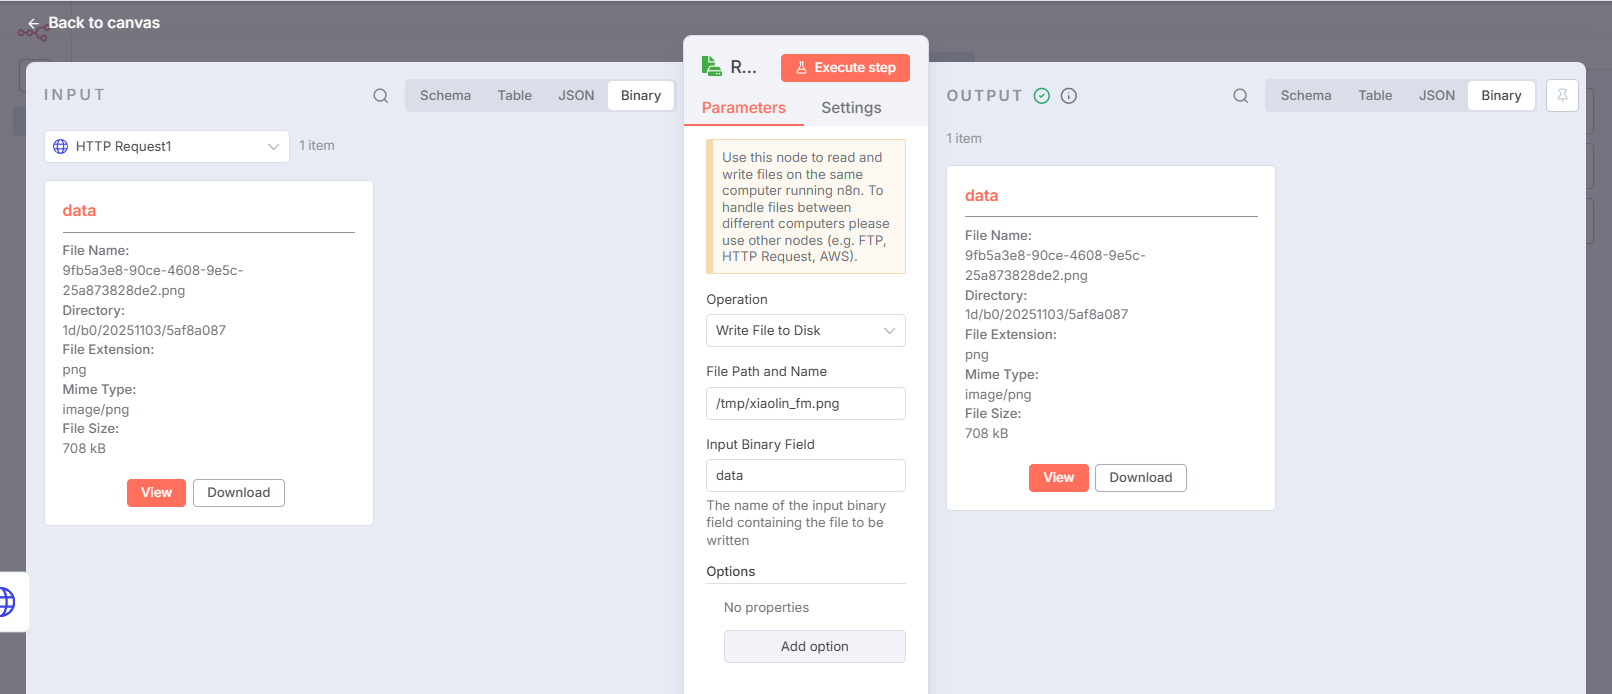Click the Read/Write File node icon
This screenshot has height=694, width=1612.
click(x=712, y=67)
